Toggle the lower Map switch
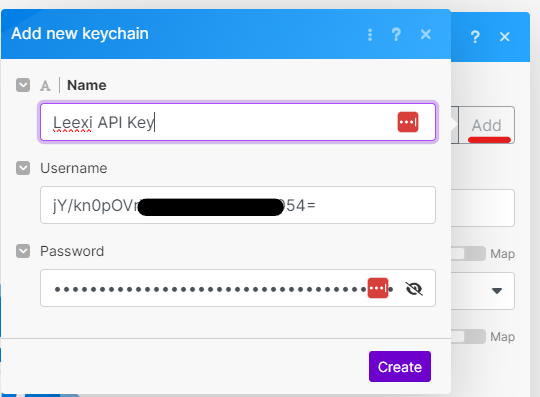Screen dimensions: 540x397 468,336
